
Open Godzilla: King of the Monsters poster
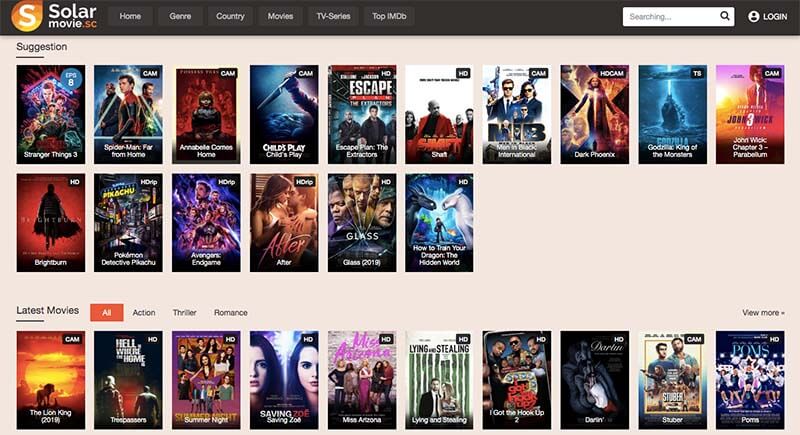point(672,114)
